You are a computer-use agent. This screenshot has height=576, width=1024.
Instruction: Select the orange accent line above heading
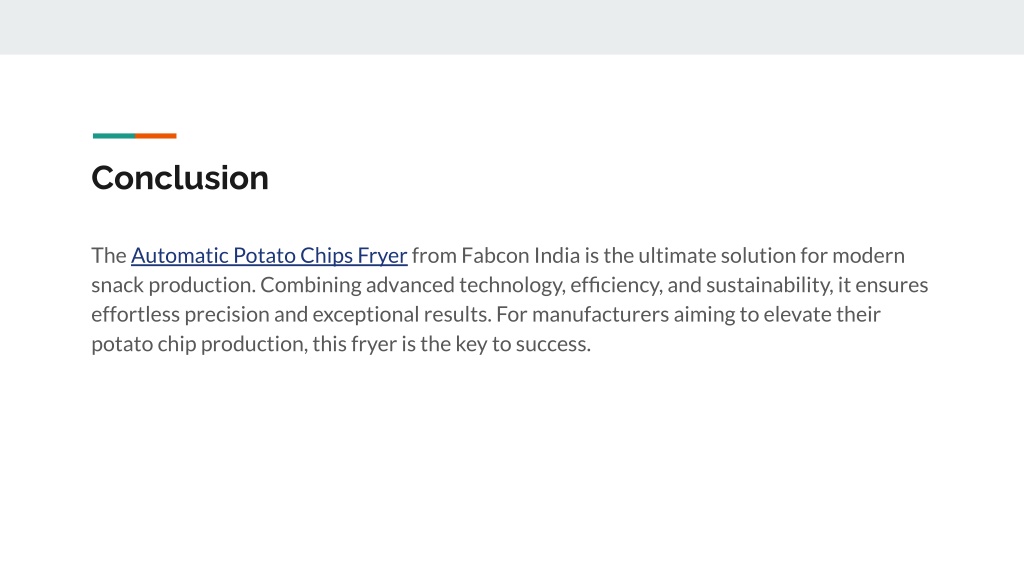(x=155, y=136)
